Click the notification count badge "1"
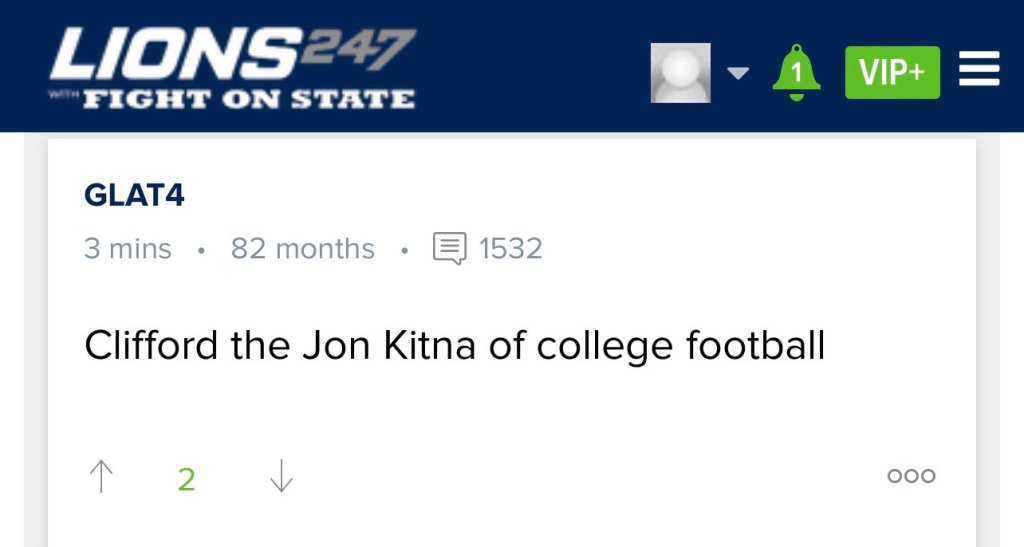Image resolution: width=1024 pixels, height=547 pixels. tap(796, 72)
